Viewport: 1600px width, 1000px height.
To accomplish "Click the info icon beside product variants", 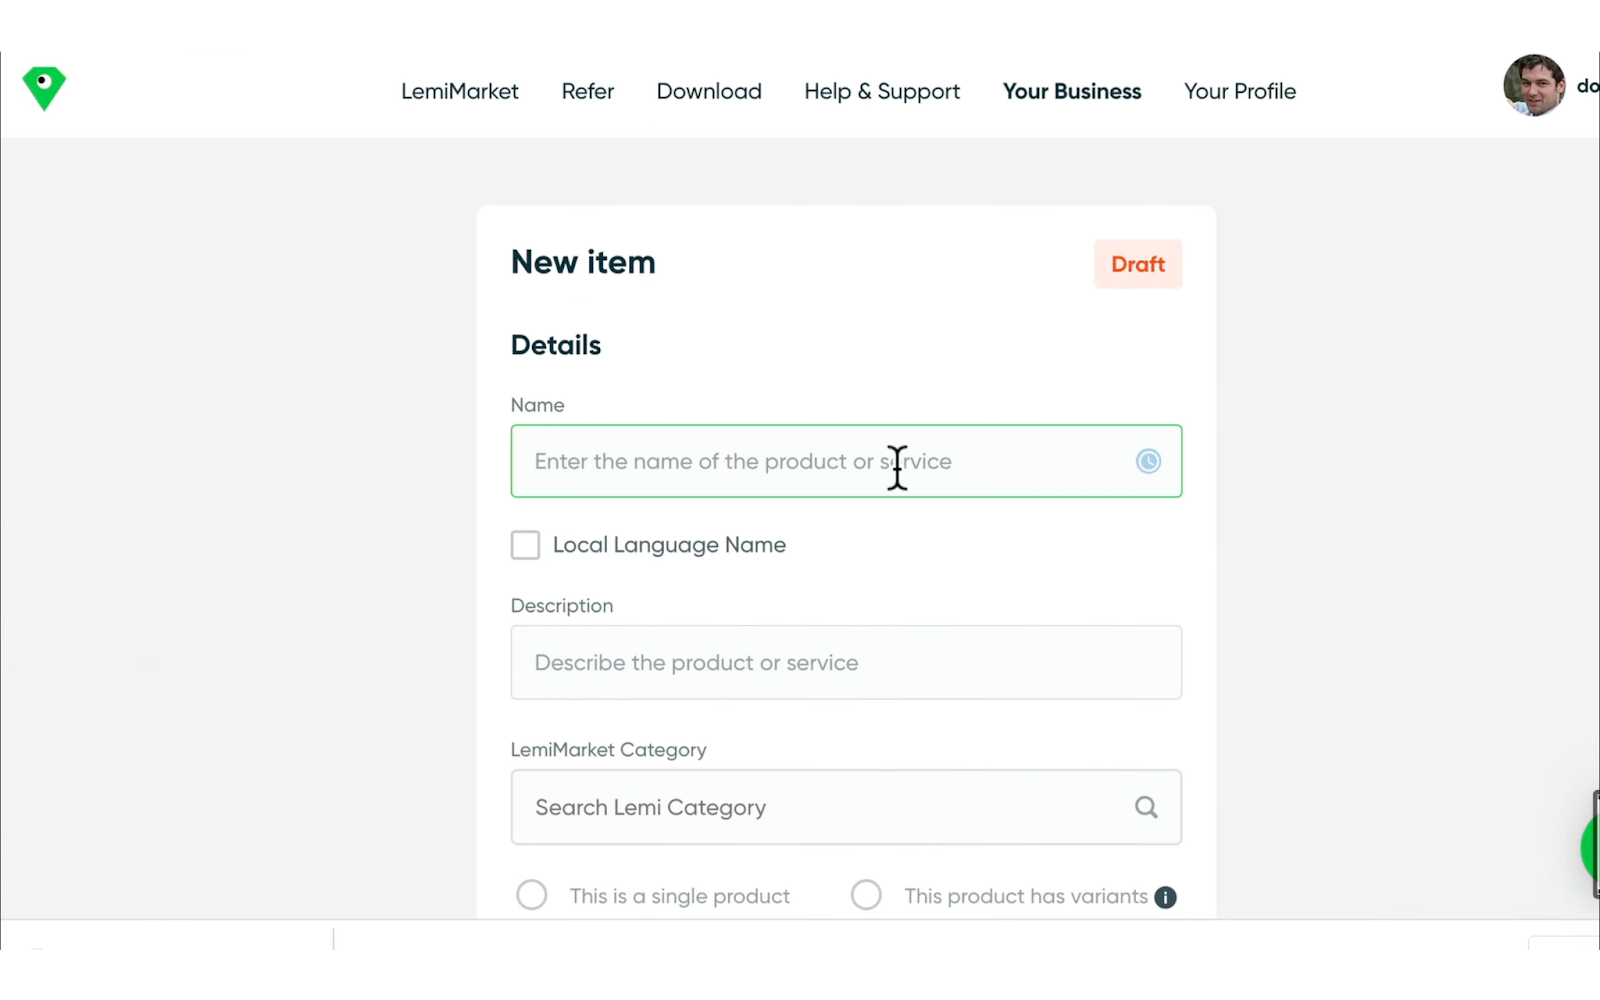I will point(1165,897).
